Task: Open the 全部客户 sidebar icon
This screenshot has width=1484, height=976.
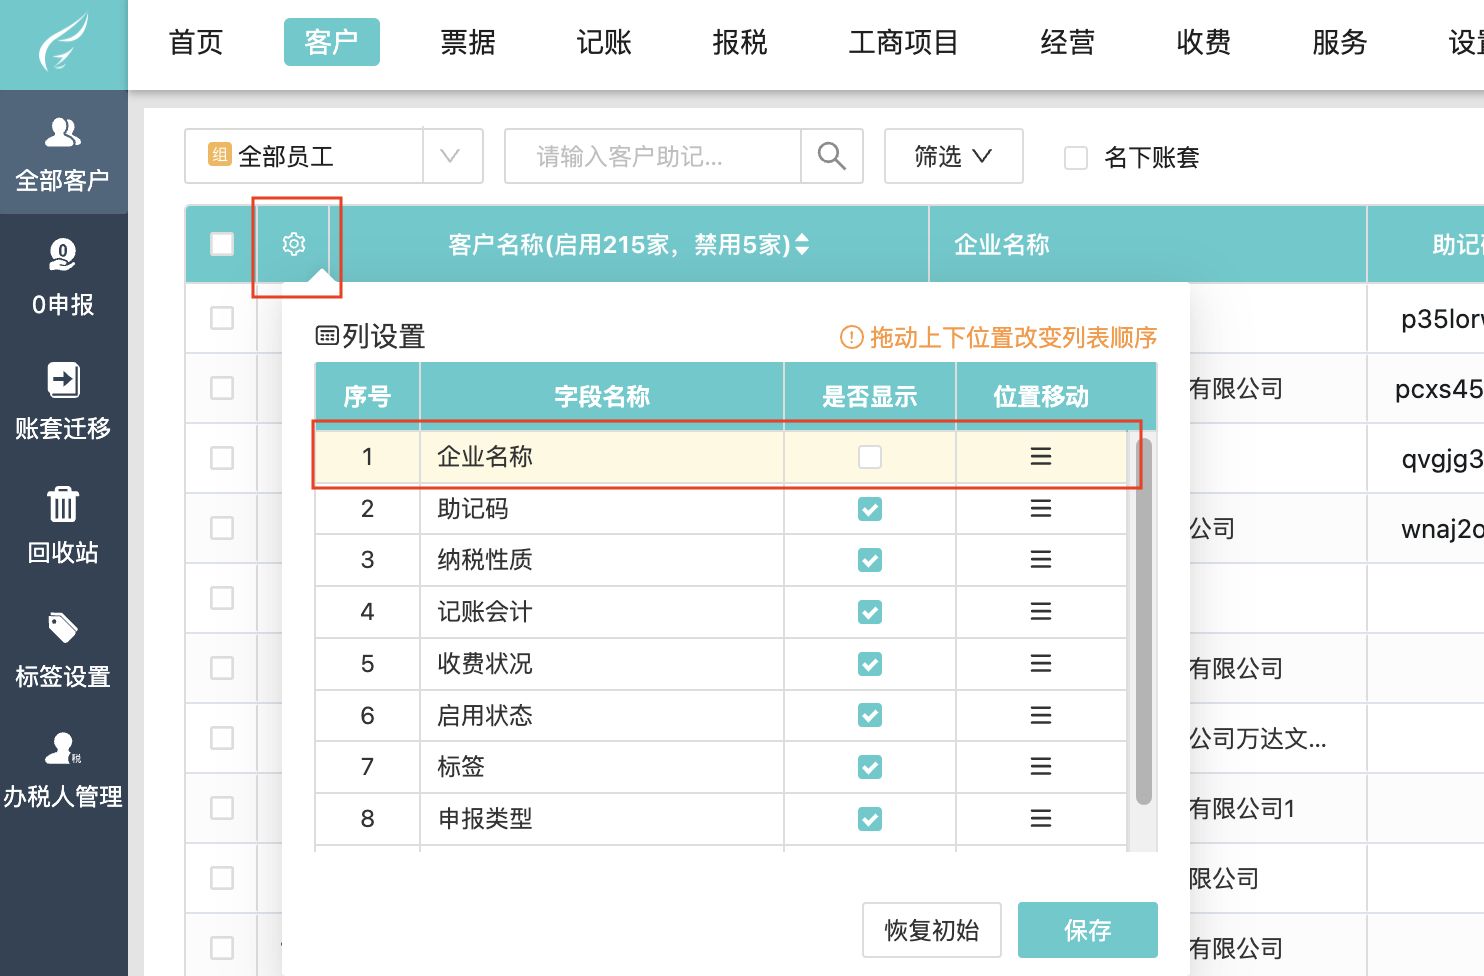Action: (63, 133)
